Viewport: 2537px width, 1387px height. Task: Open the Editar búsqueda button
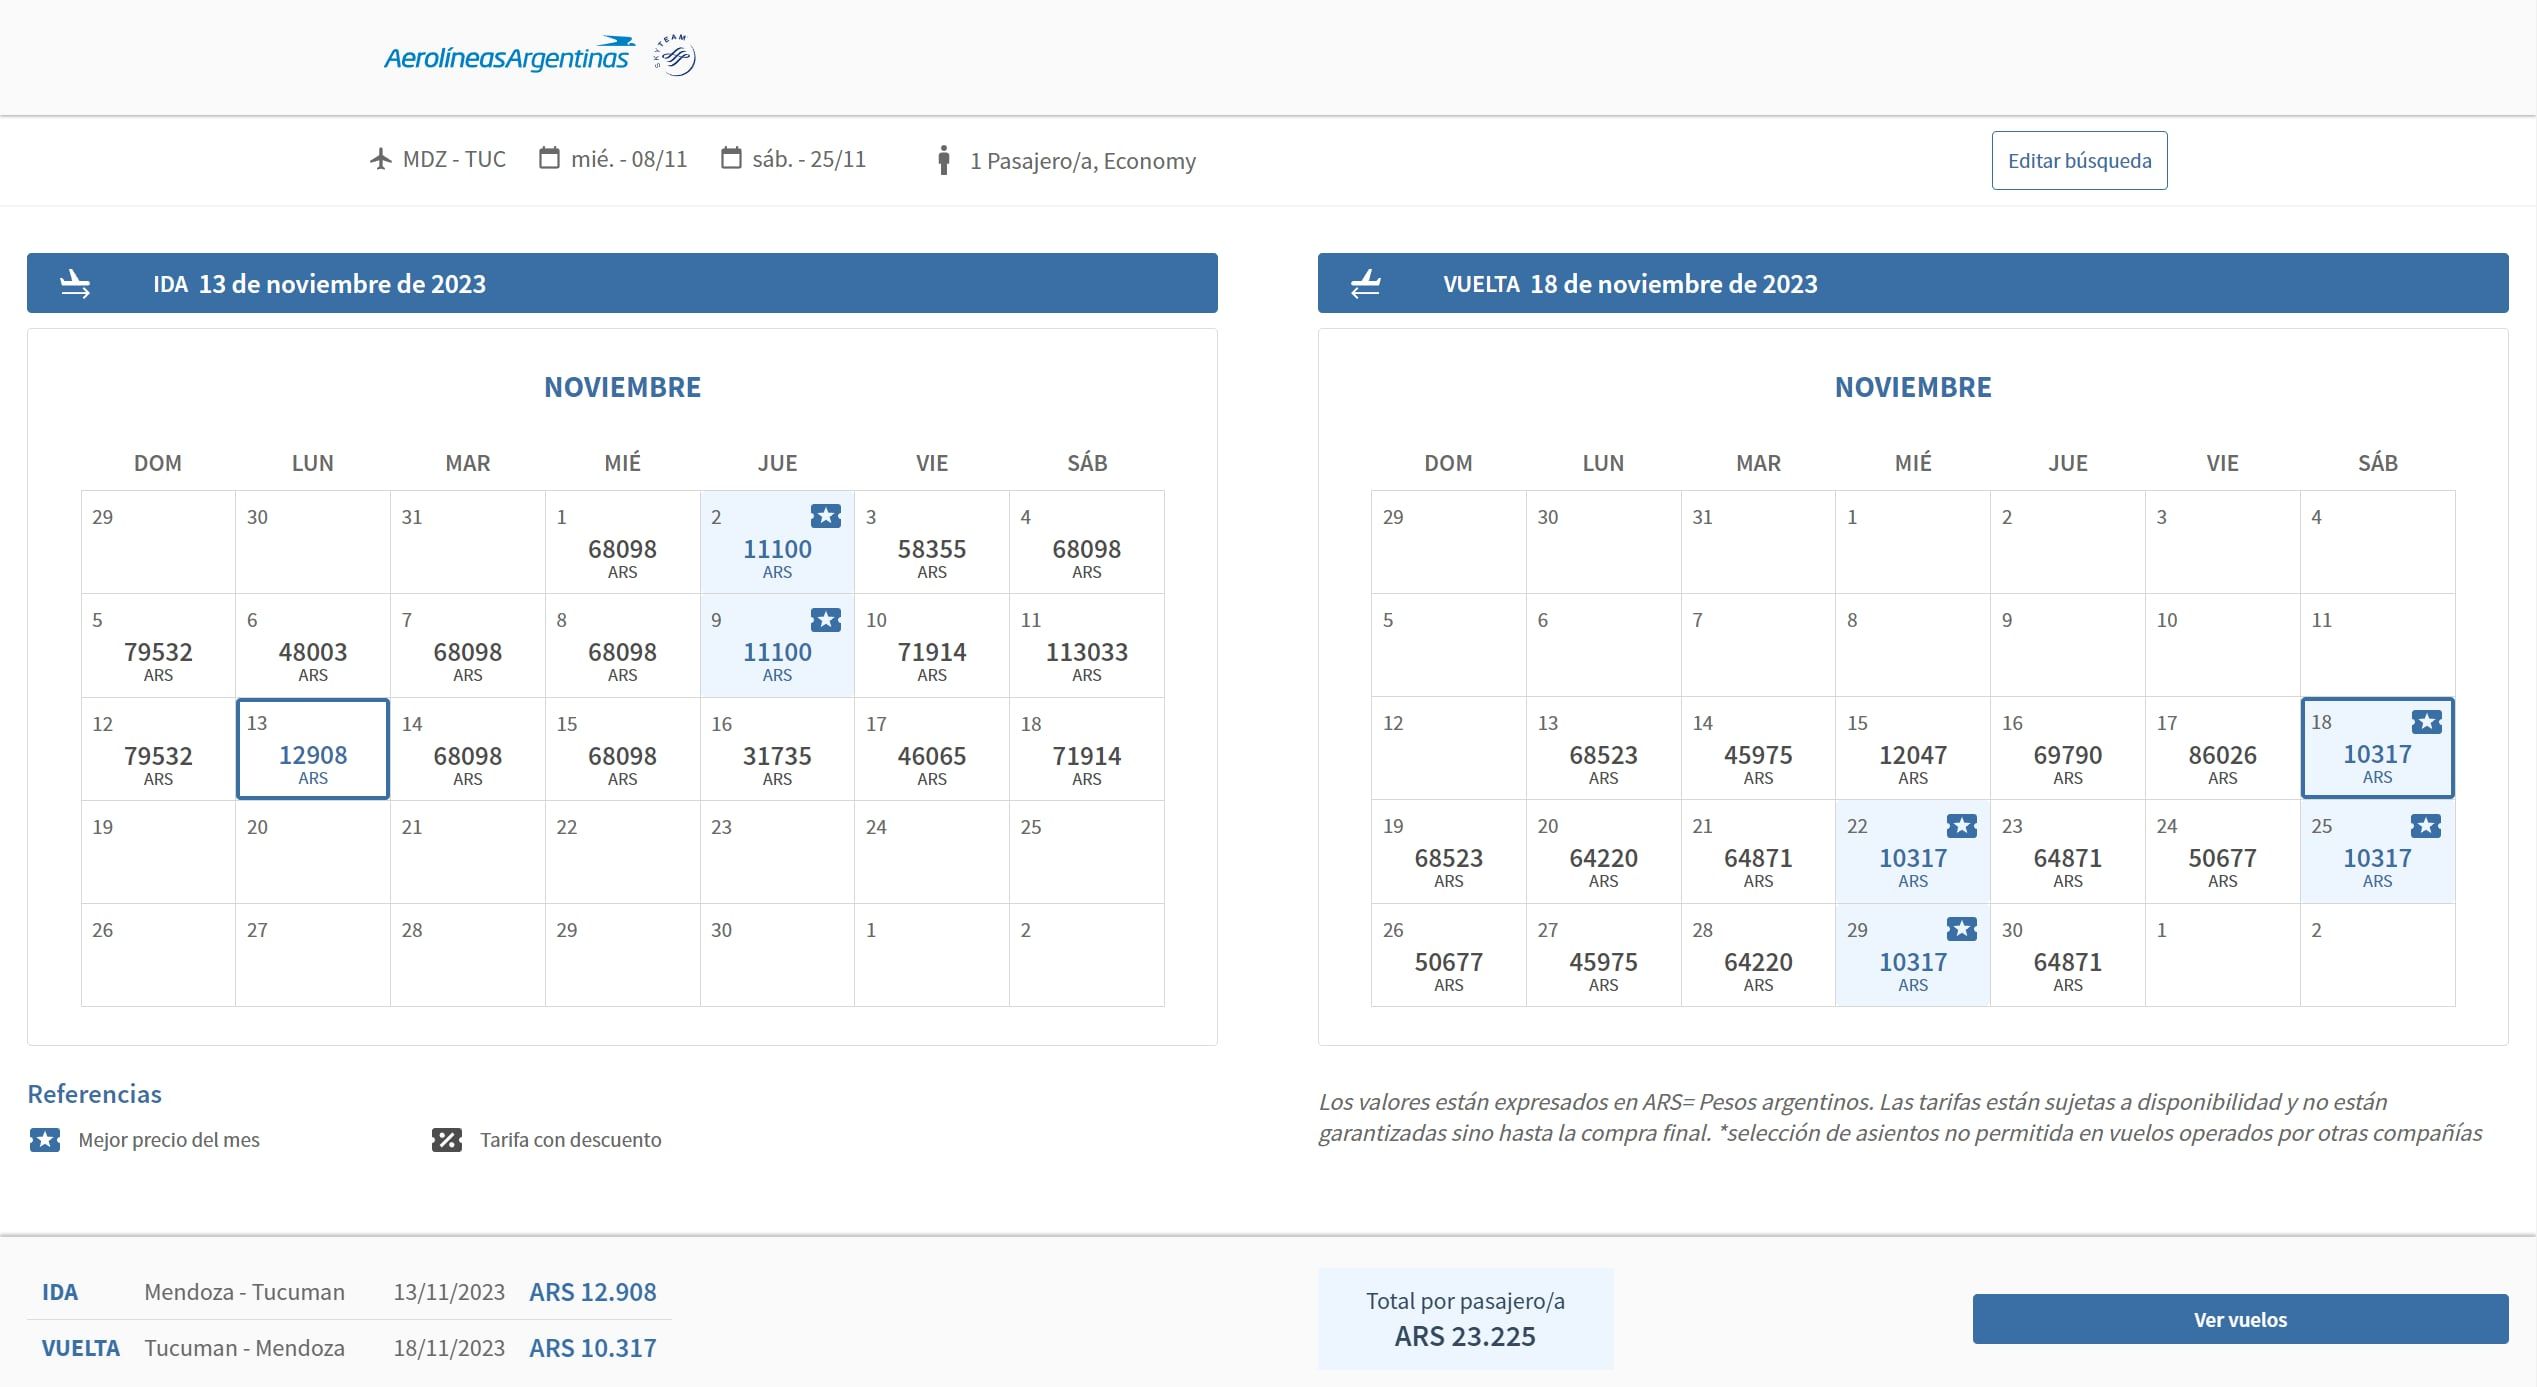tap(2079, 160)
